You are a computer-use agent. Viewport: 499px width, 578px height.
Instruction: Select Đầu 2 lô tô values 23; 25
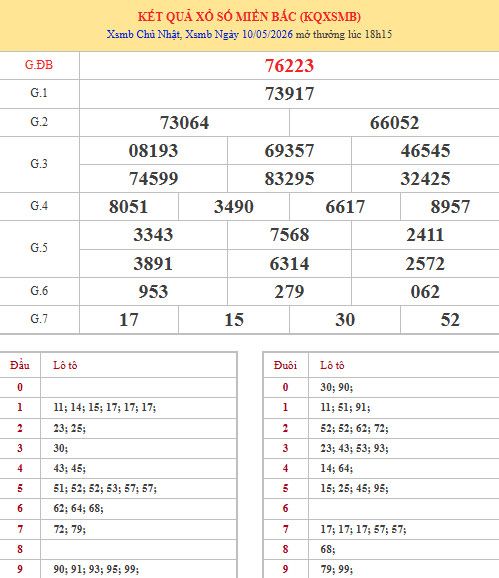69,428
